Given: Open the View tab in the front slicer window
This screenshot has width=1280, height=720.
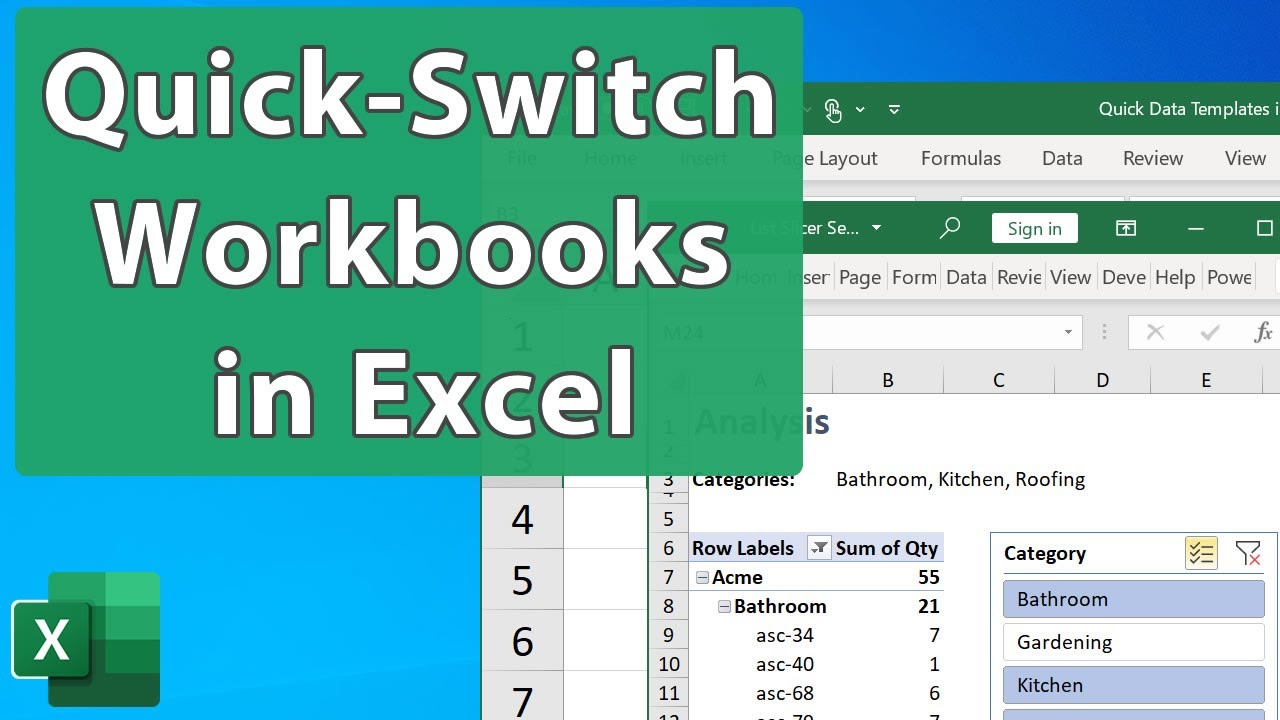Looking at the screenshot, I should pyautogui.click(x=1070, y=277).
